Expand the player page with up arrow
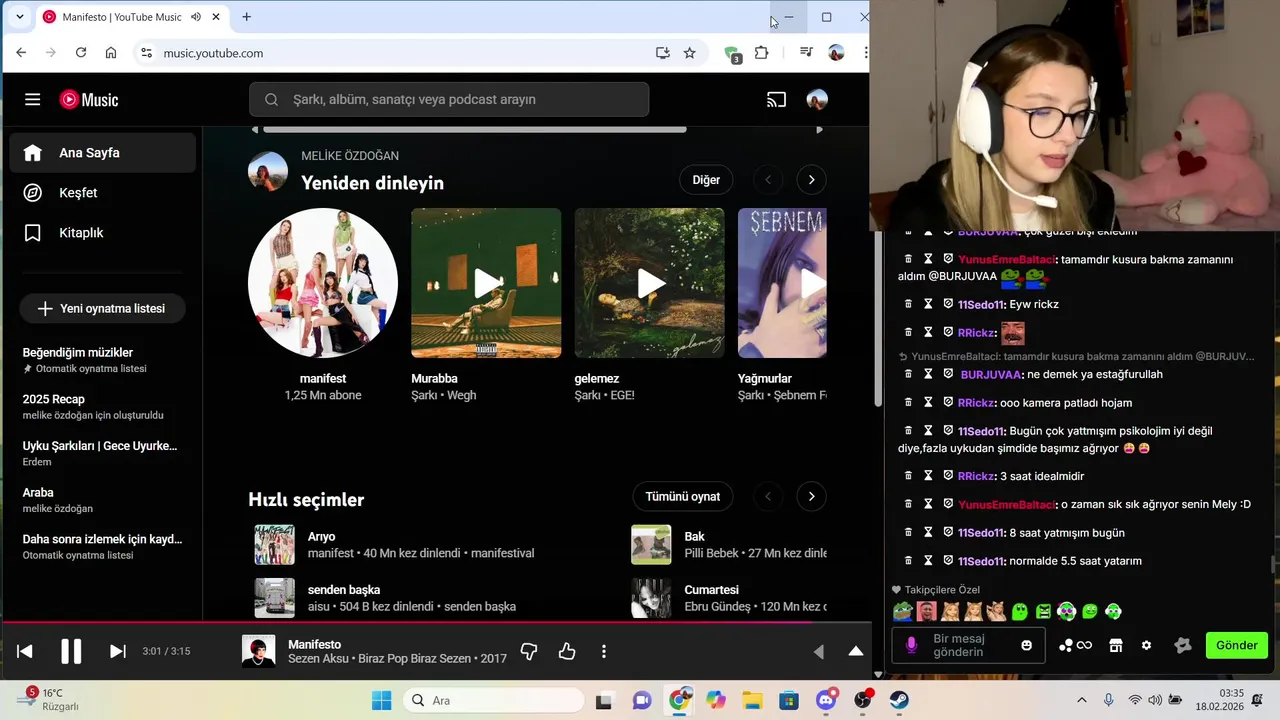1280x720 pixels. [856, 651]
